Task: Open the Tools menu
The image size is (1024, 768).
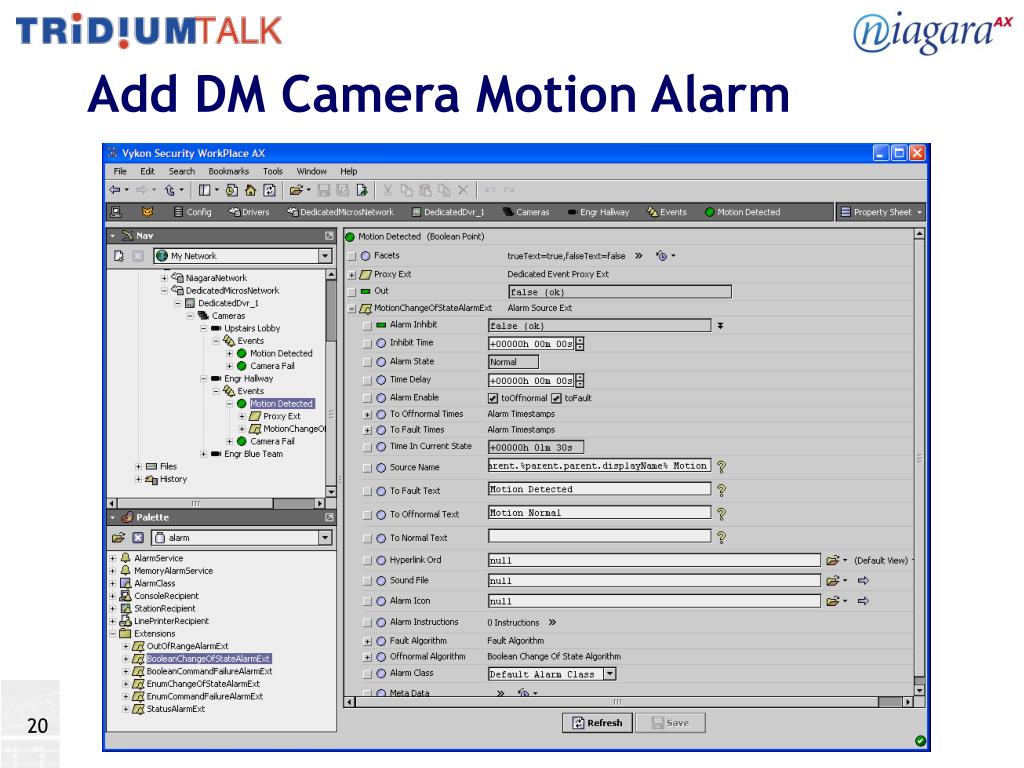Action: pos(273,171)
